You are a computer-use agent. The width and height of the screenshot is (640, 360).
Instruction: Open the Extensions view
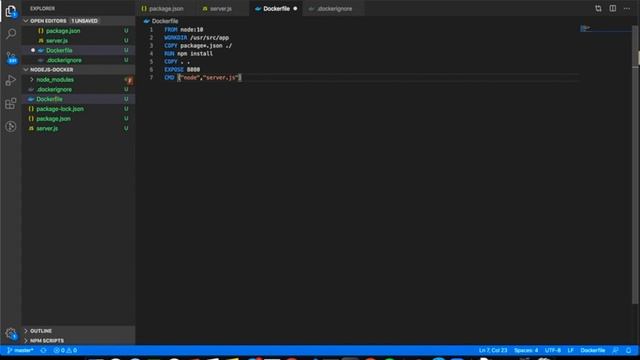(x=11, y=103)
